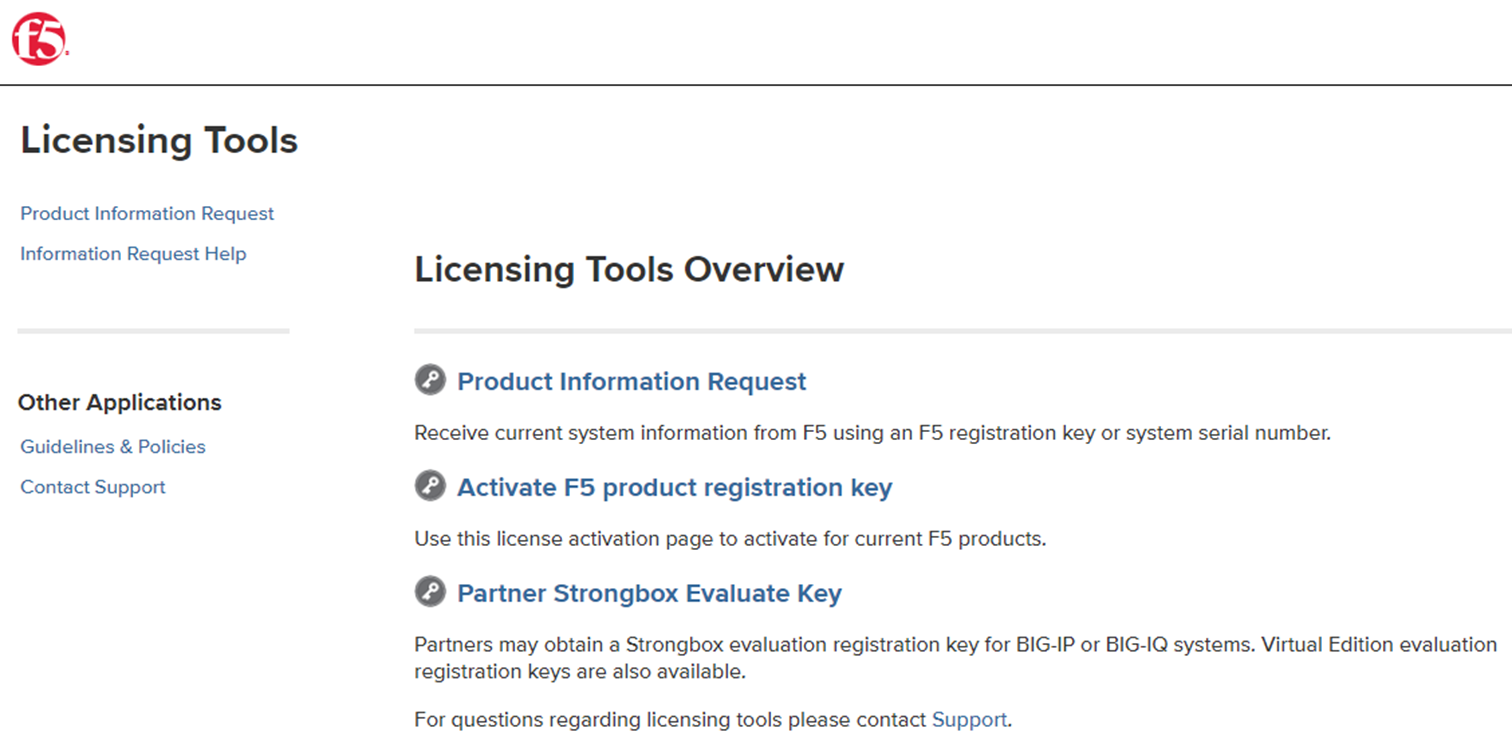Click the Other Applications heading

click(x=120, y=403)
